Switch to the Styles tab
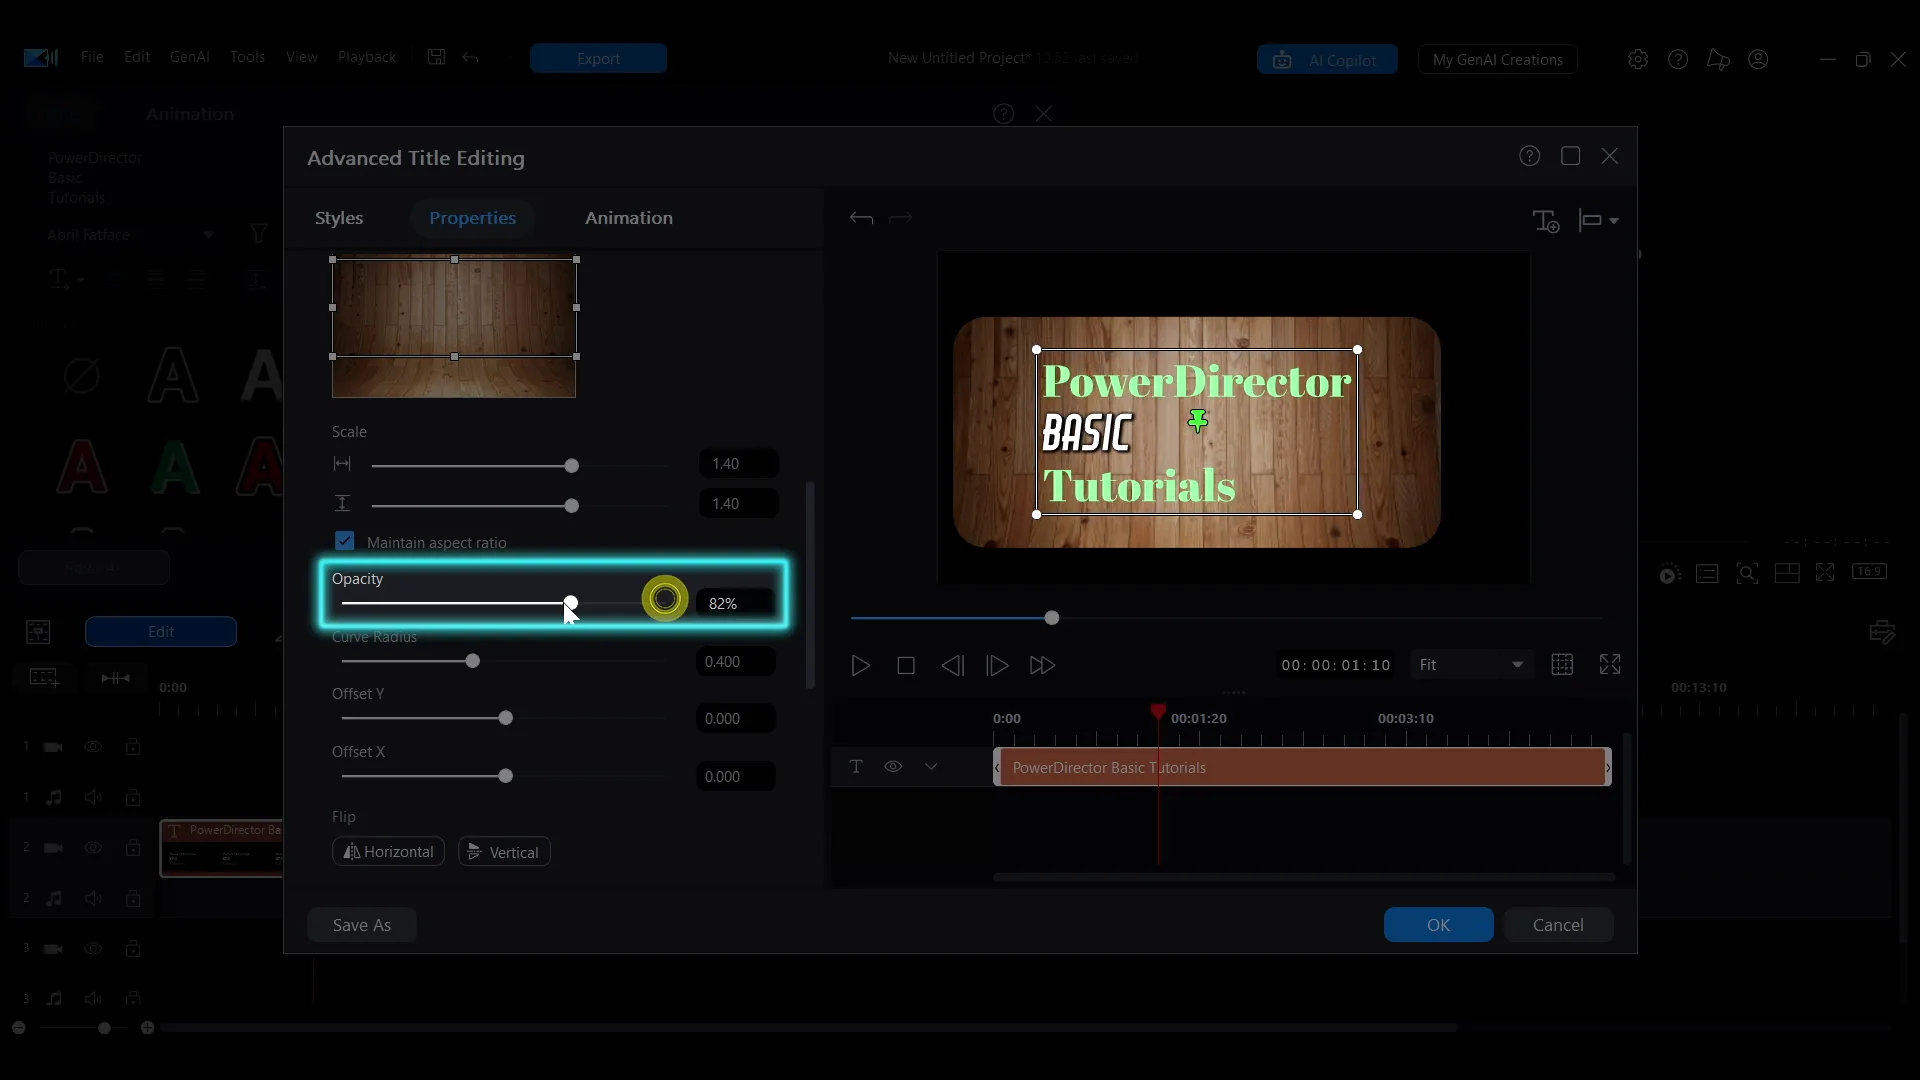1920x1080 pixels. click(x=339, y=218)
